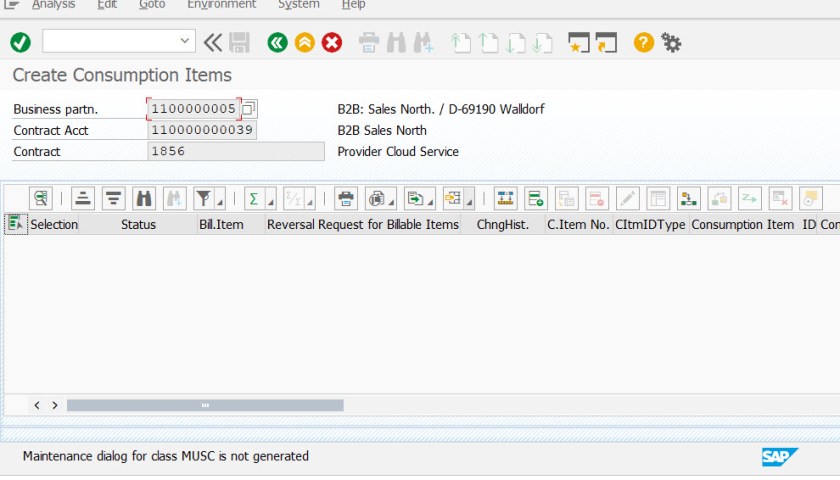This screenshot has width=840, height=480.
Task: Click the grid Find binoculars icon
Action: [x=144, y=199]
